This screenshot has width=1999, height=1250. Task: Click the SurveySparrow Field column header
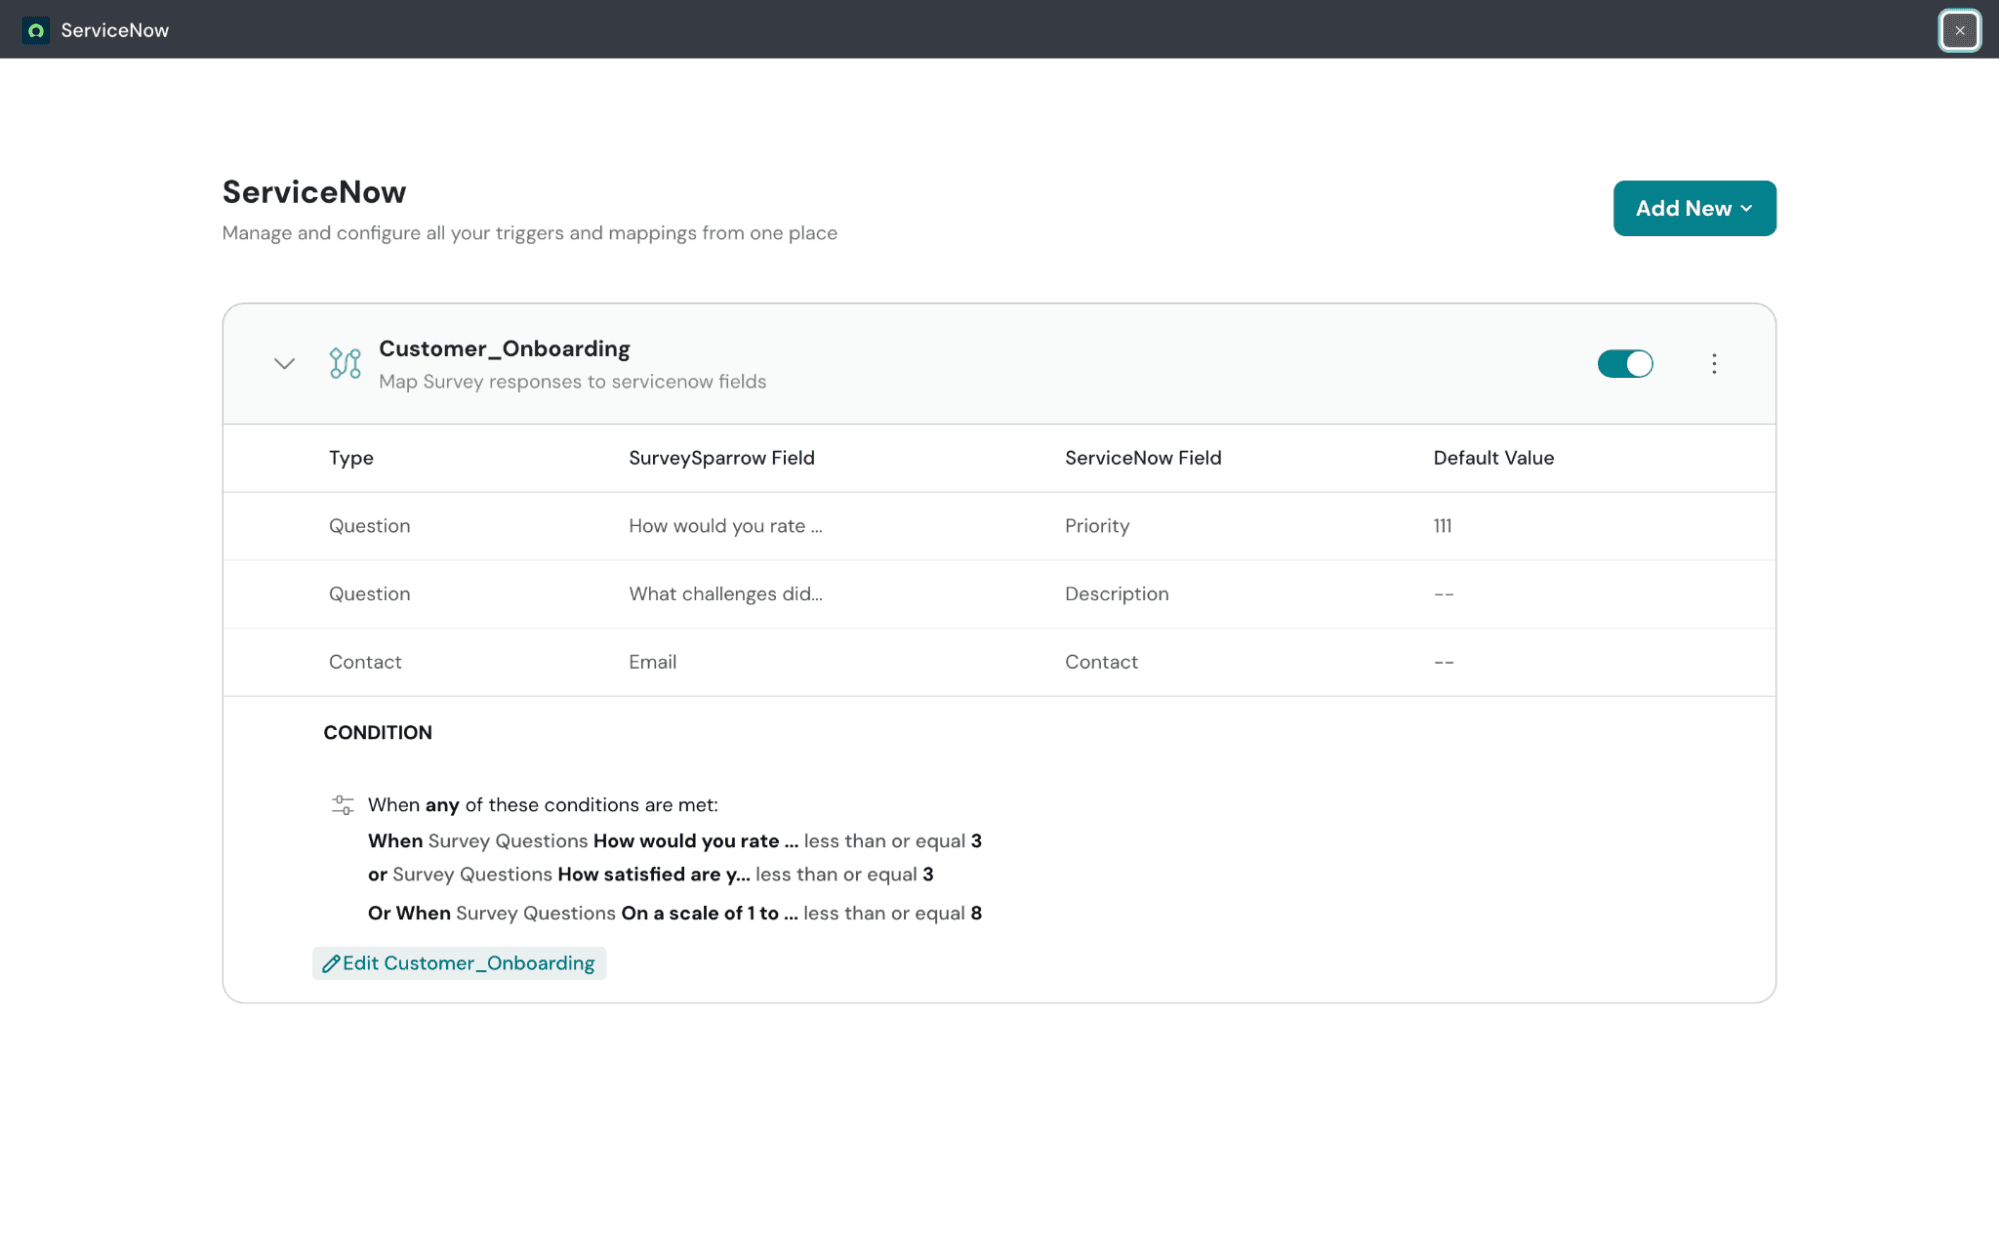721,458
